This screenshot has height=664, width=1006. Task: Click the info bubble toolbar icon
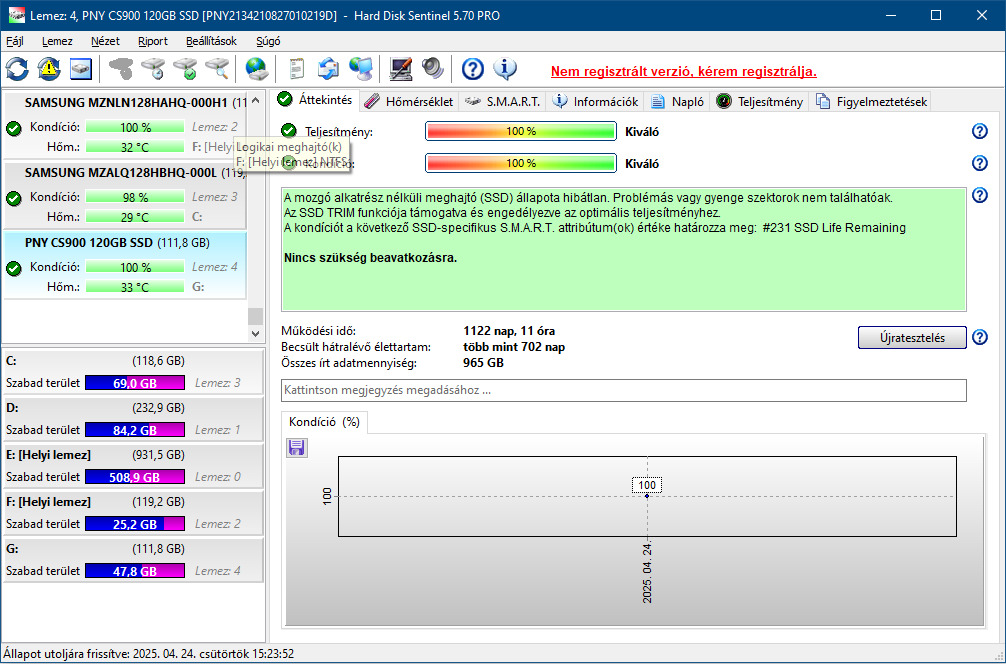click(505, 69)
